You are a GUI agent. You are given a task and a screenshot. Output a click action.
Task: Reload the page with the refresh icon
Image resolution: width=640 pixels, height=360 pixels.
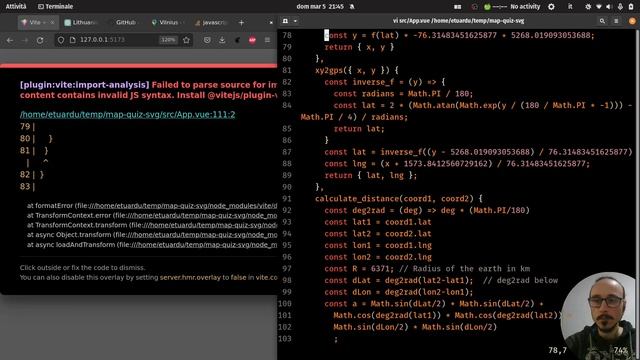click(40, 40)
